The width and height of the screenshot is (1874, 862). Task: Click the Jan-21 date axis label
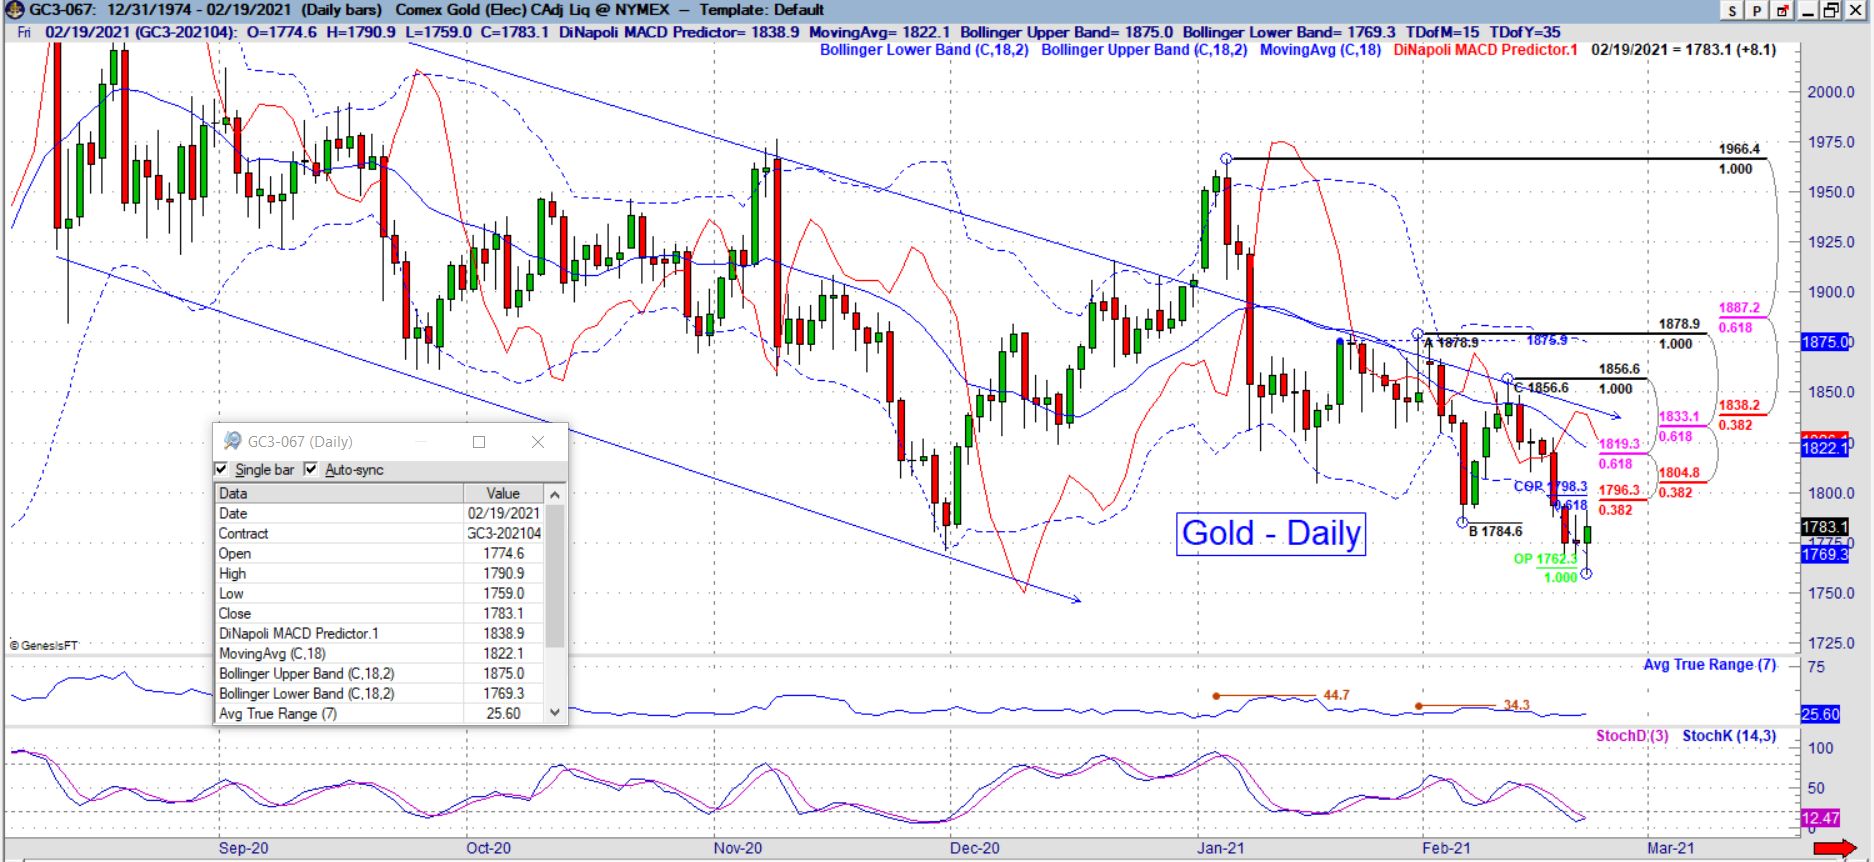[x=1221, y=848]
